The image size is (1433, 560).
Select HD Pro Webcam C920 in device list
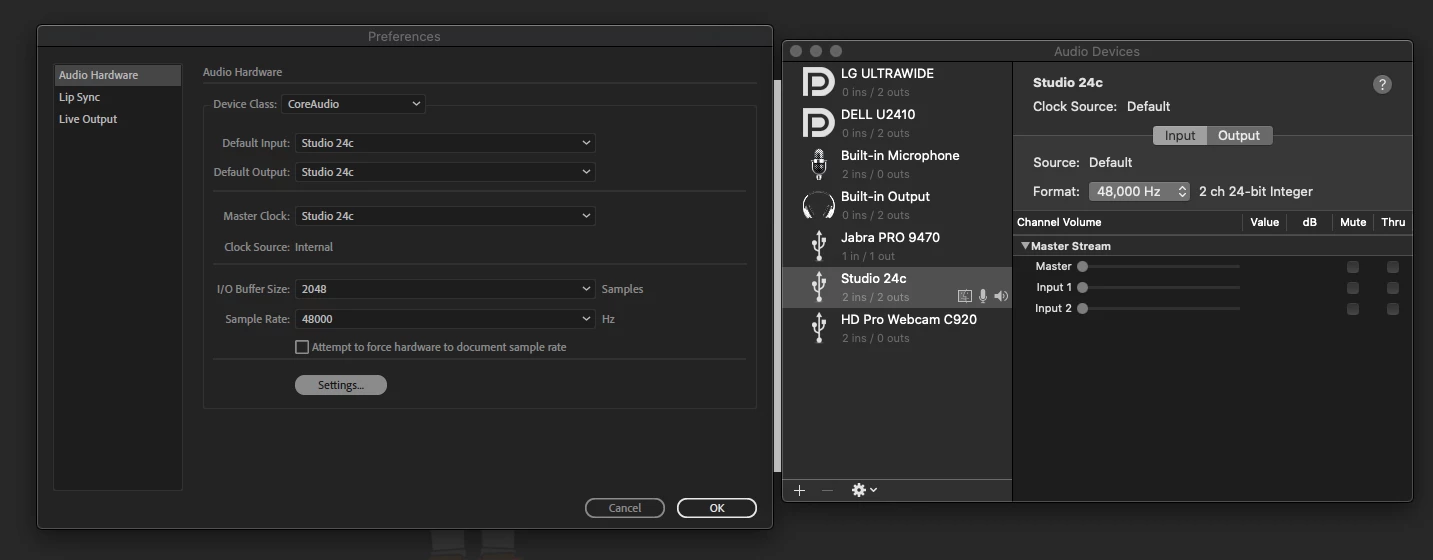pyautogui.click(x=897, y=328)
